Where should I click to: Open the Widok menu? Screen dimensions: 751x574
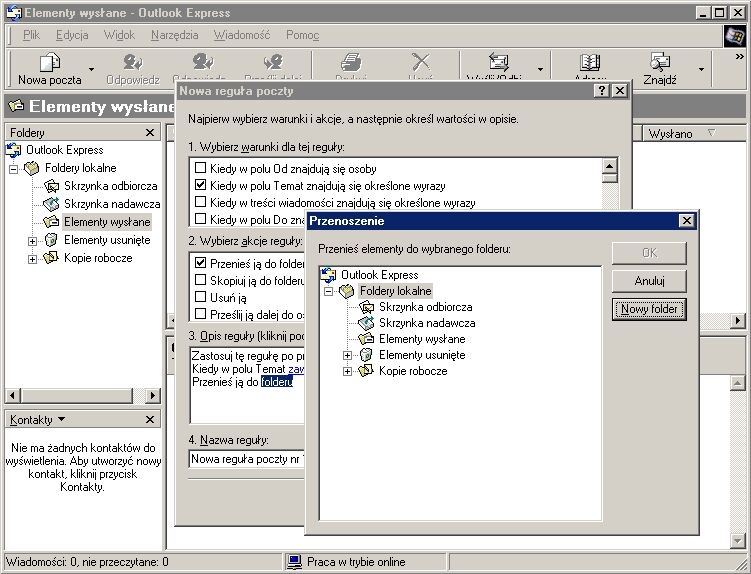point(119,35)
